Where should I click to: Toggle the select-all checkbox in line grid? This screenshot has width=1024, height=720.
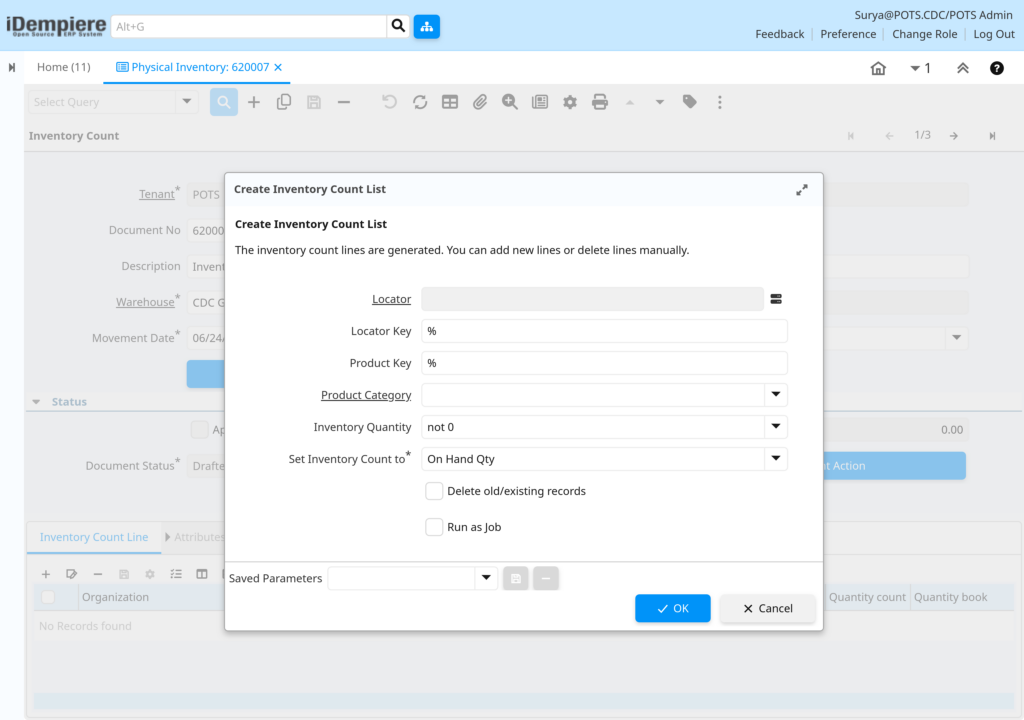click(48, 597)
